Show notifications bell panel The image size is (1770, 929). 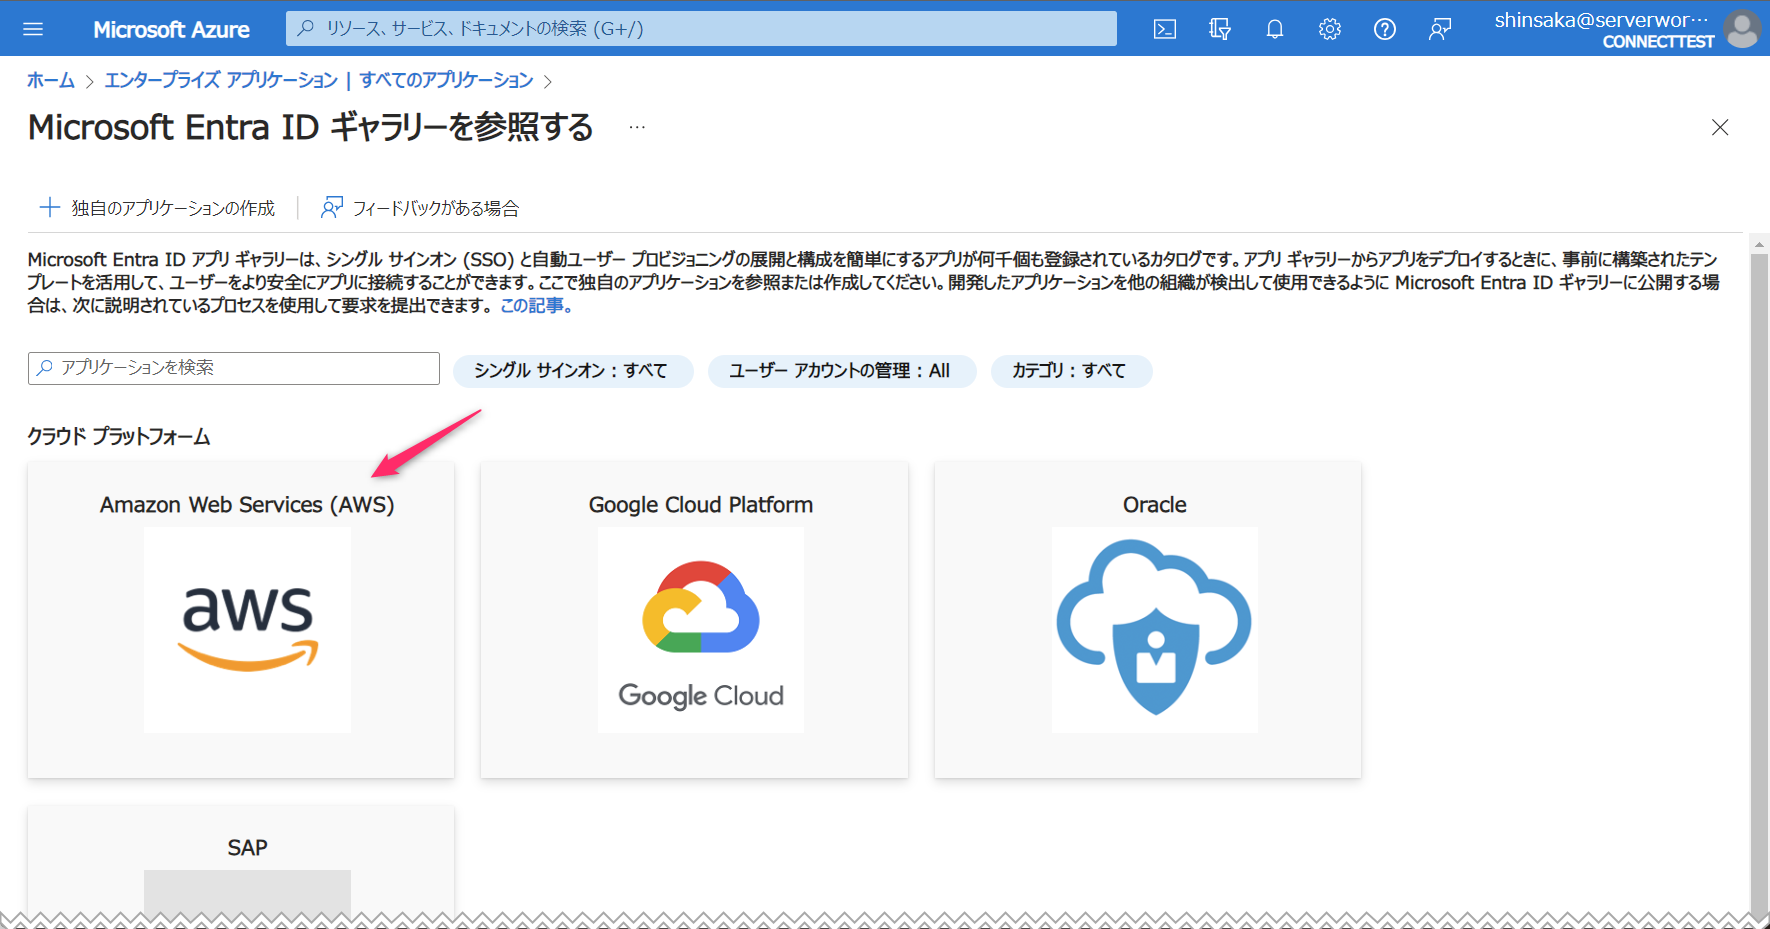coord(1275,29)
